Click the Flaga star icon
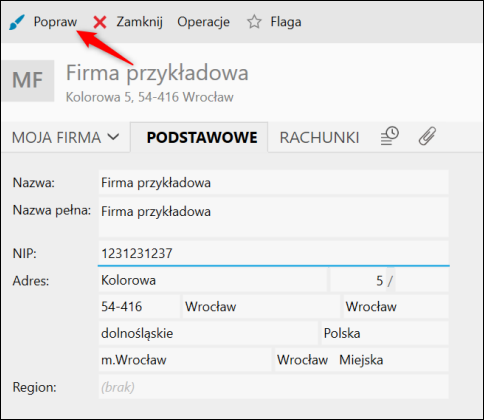The width and height of the screenshot is (484, 420). (254, 22)
